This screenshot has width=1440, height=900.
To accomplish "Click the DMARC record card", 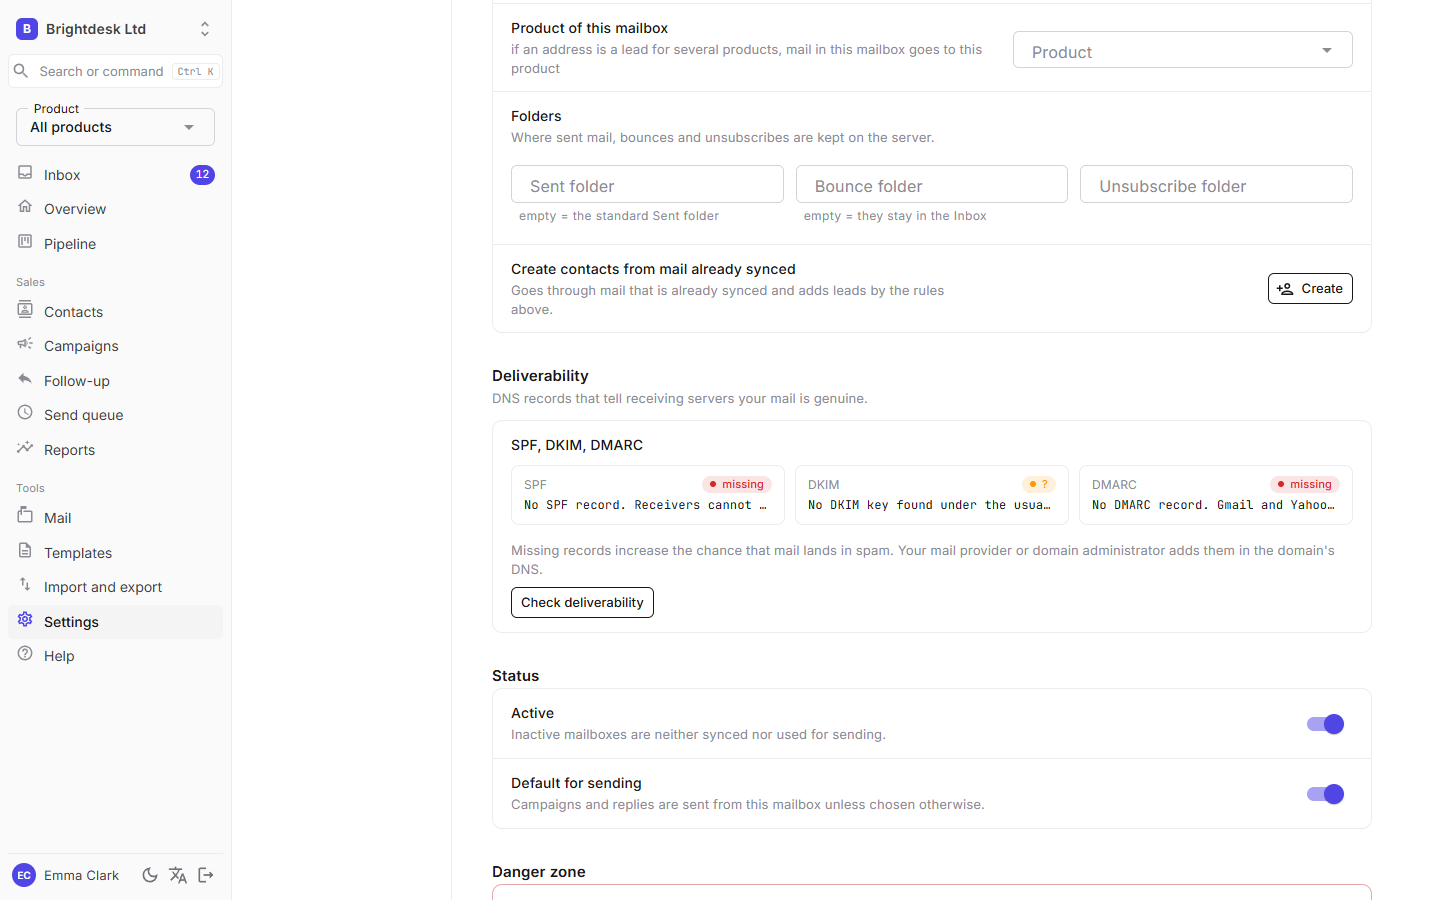I will 1216,495.
